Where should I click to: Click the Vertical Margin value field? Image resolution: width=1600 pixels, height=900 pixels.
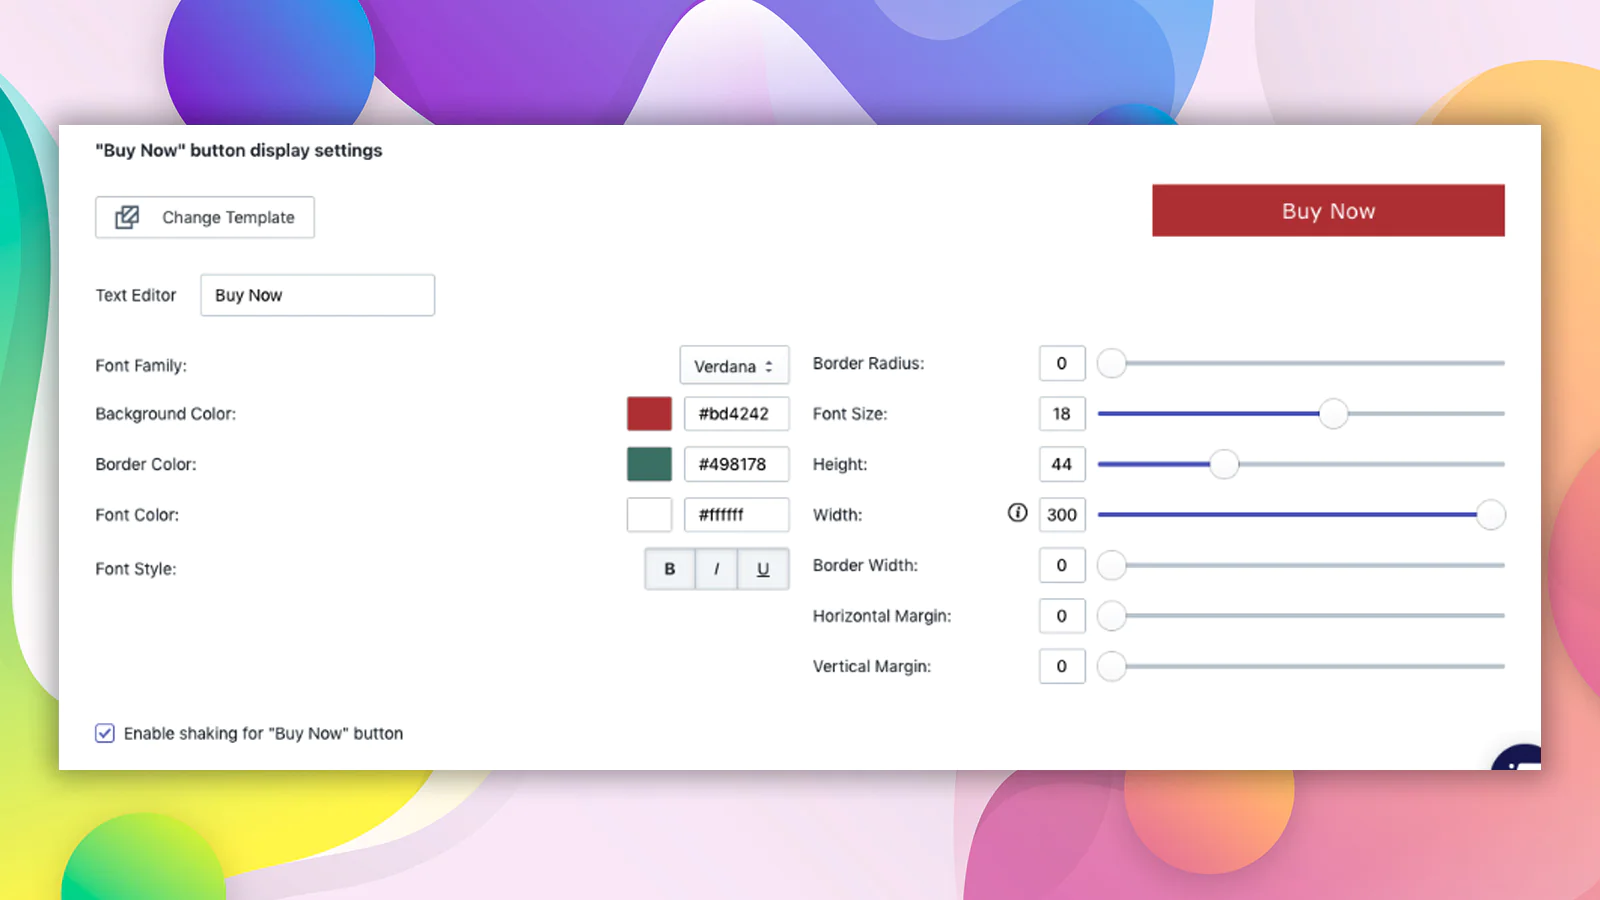pos(1062,666)
